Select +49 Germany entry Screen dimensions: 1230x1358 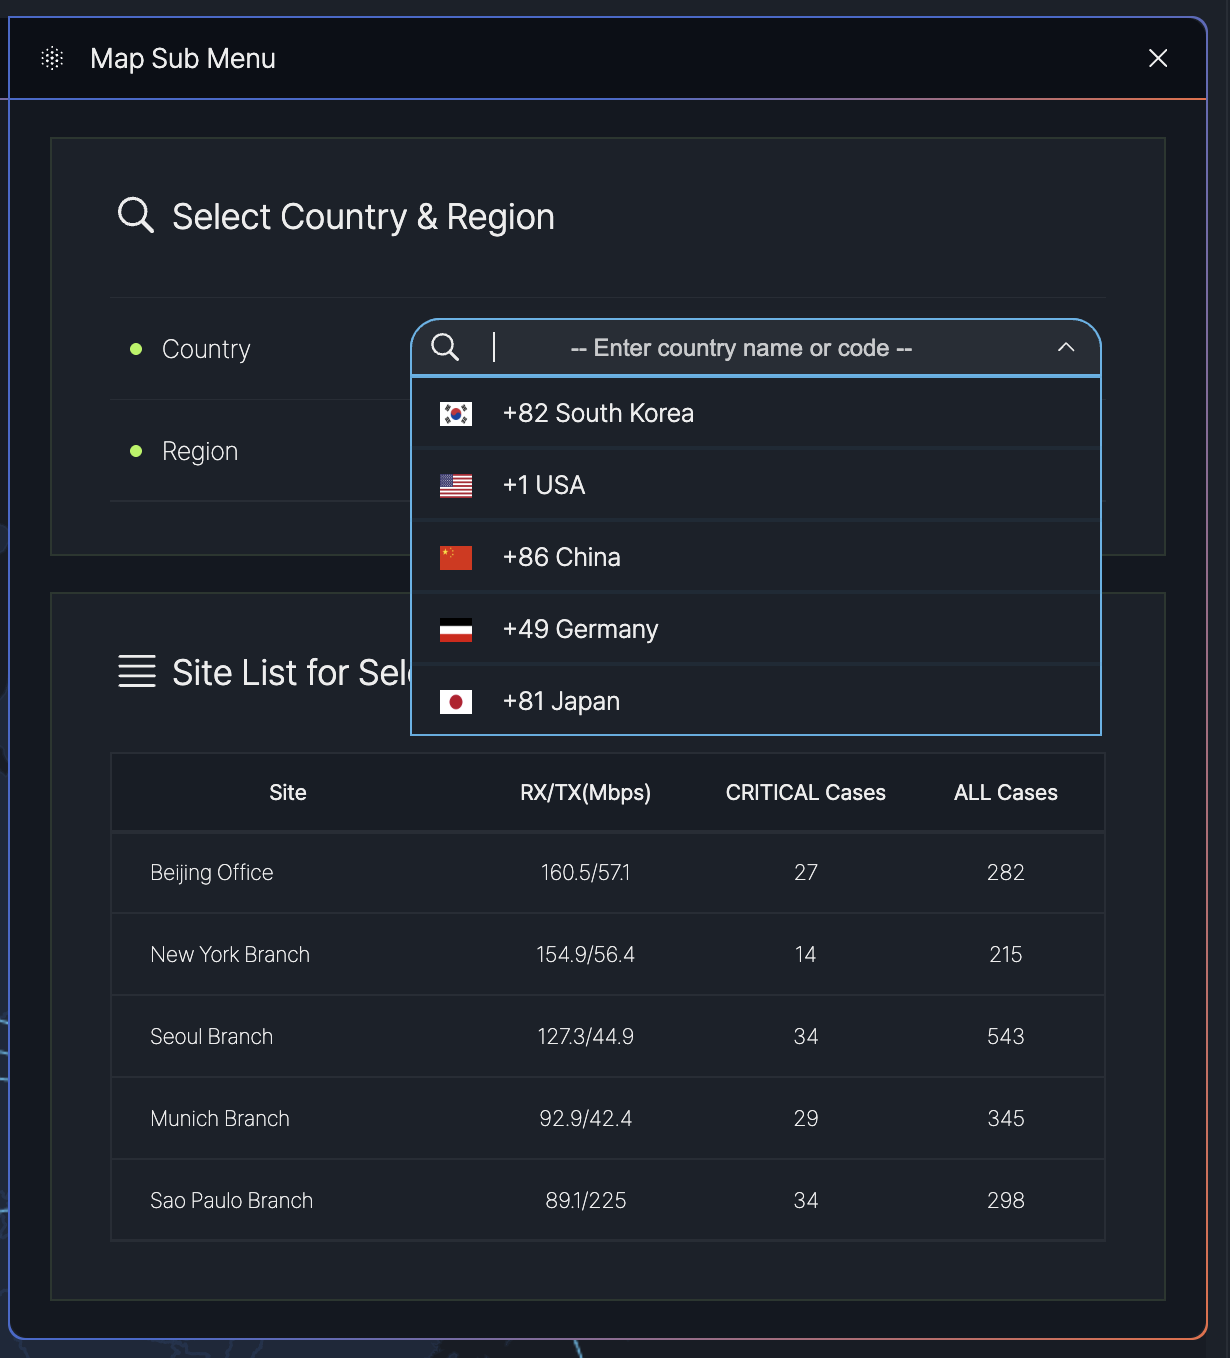580,630
